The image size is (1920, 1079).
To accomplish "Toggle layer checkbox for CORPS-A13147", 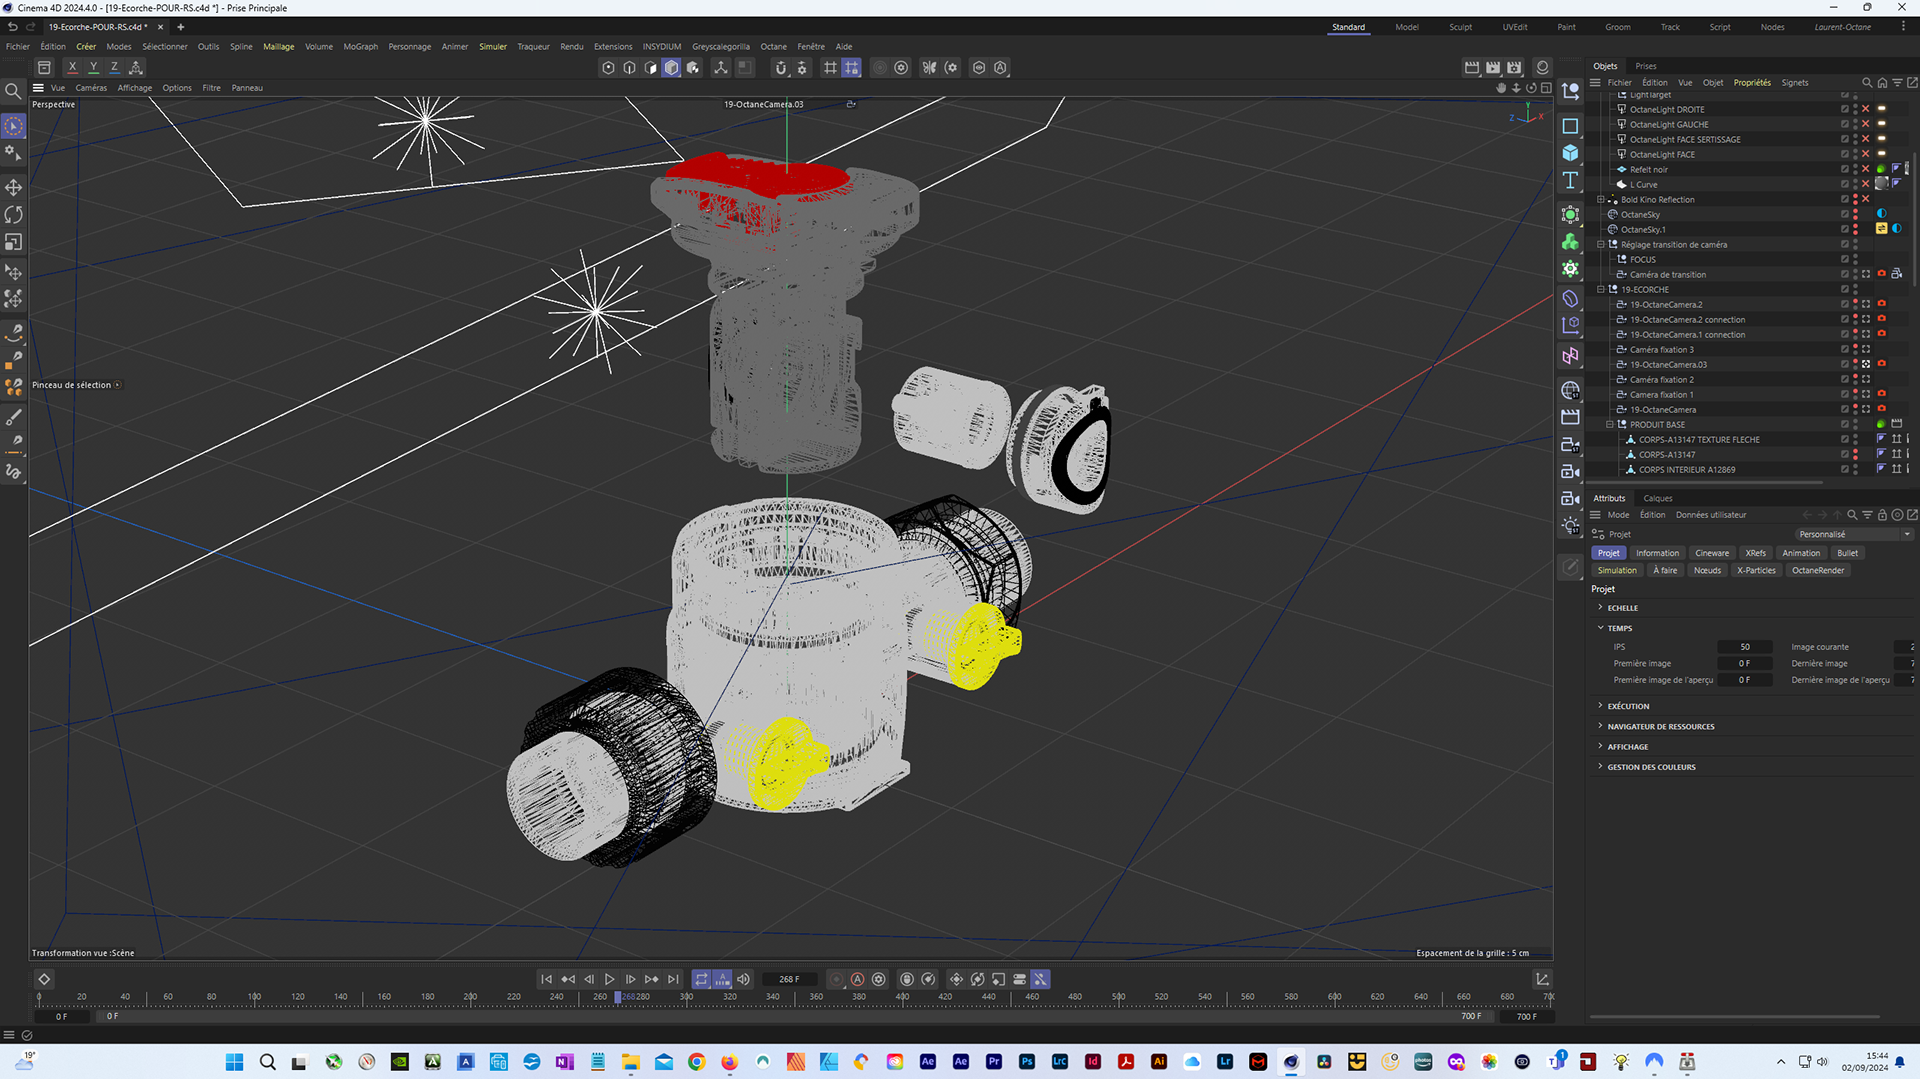I will point(1845,455).
